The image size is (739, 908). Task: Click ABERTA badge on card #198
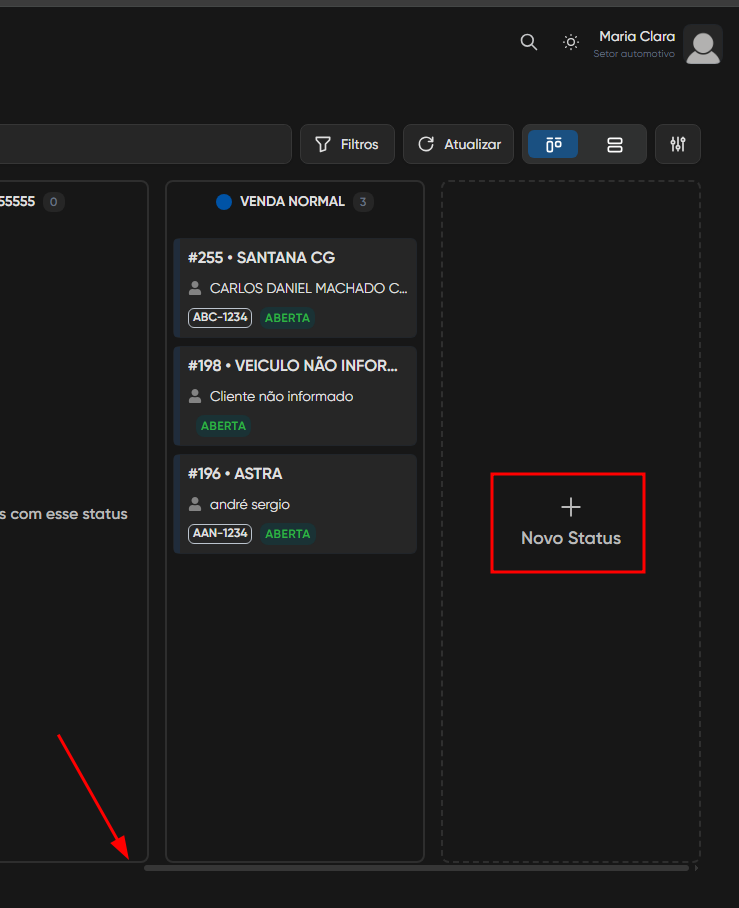[x=223, y=426]
